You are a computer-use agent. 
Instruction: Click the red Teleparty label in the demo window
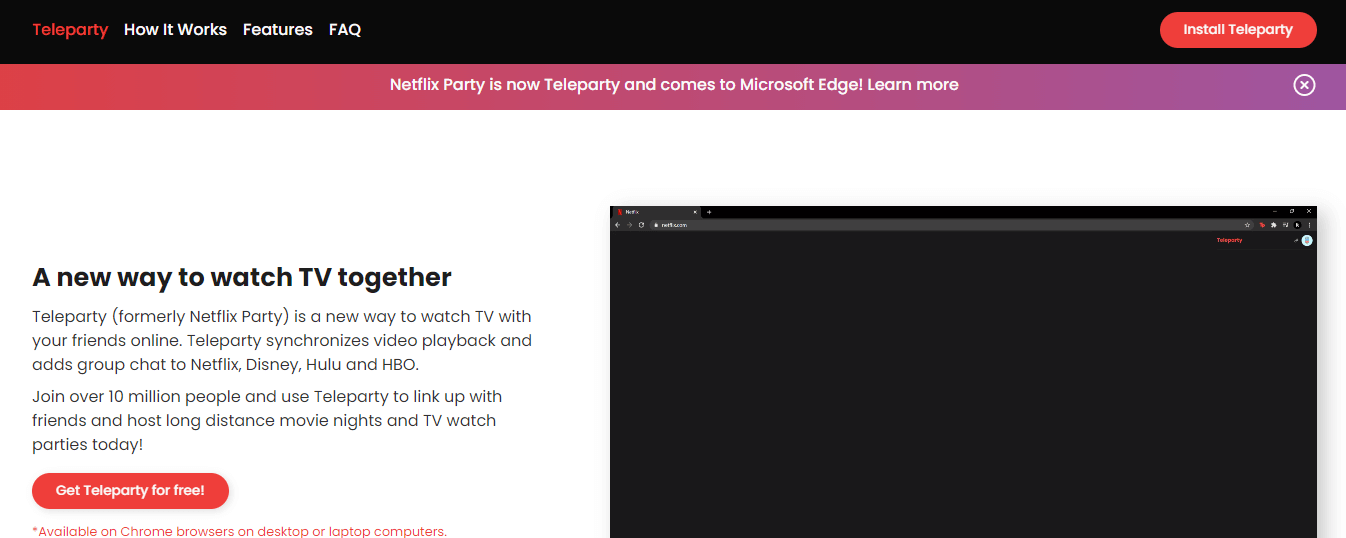[x=1229, y=240]
